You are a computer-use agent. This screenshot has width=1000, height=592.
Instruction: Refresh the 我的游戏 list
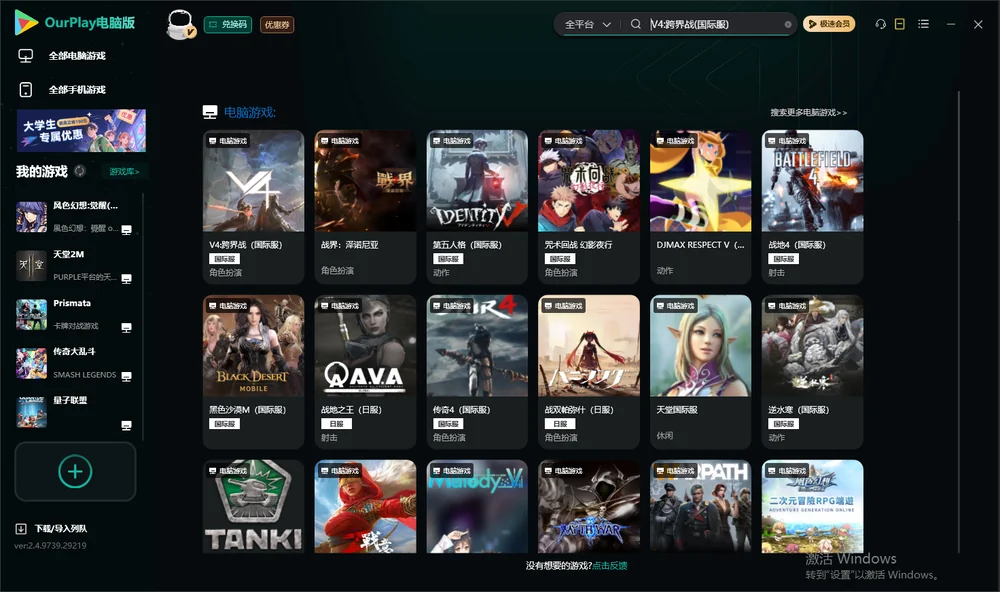pyautogui.click(x=80, y=171)
